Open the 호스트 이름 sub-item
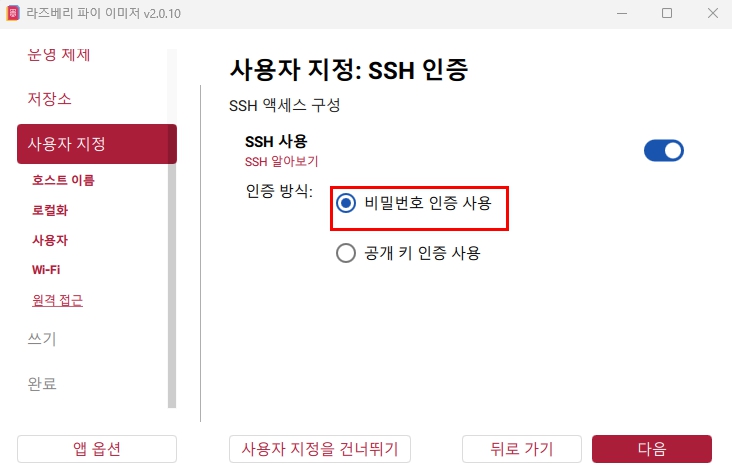 (x=63, y=180)
